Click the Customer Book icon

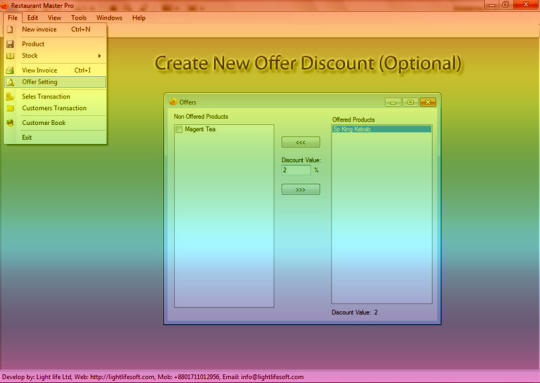[x=10, y=123]
